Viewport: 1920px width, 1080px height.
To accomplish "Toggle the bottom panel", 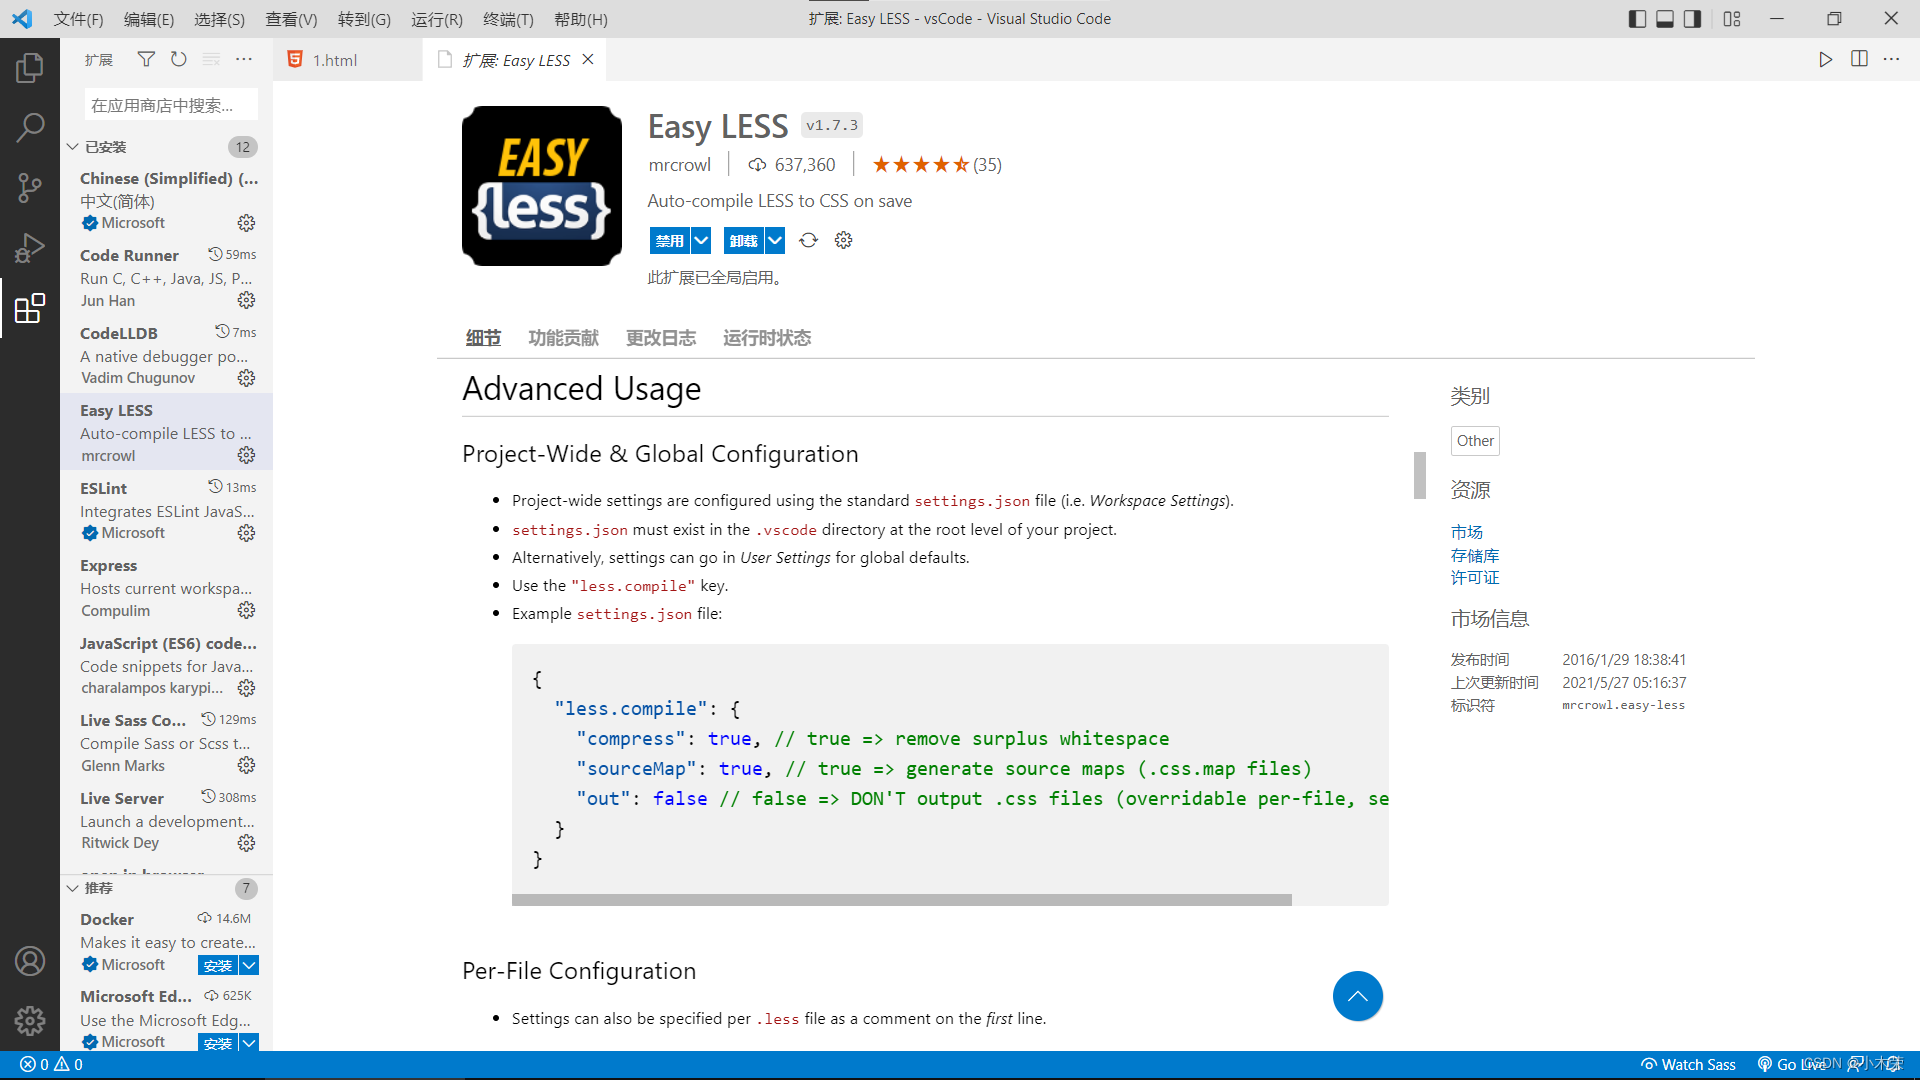I will (x=1665, y=19).
